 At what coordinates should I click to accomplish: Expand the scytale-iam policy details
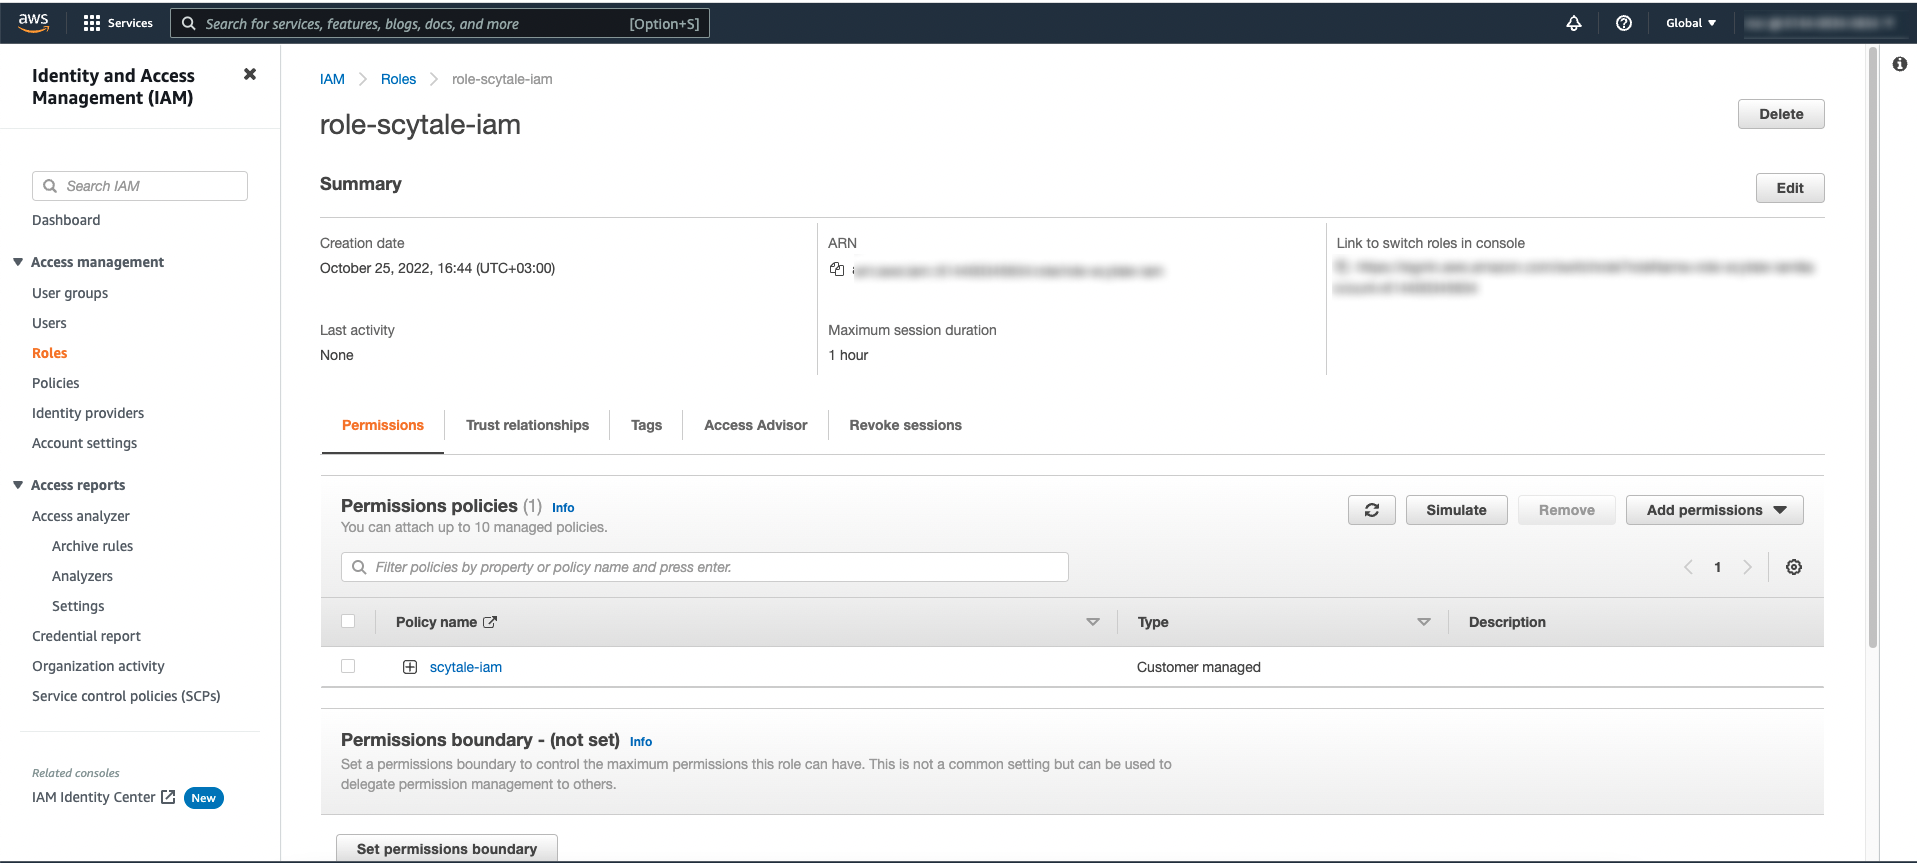tap(410, 667)
